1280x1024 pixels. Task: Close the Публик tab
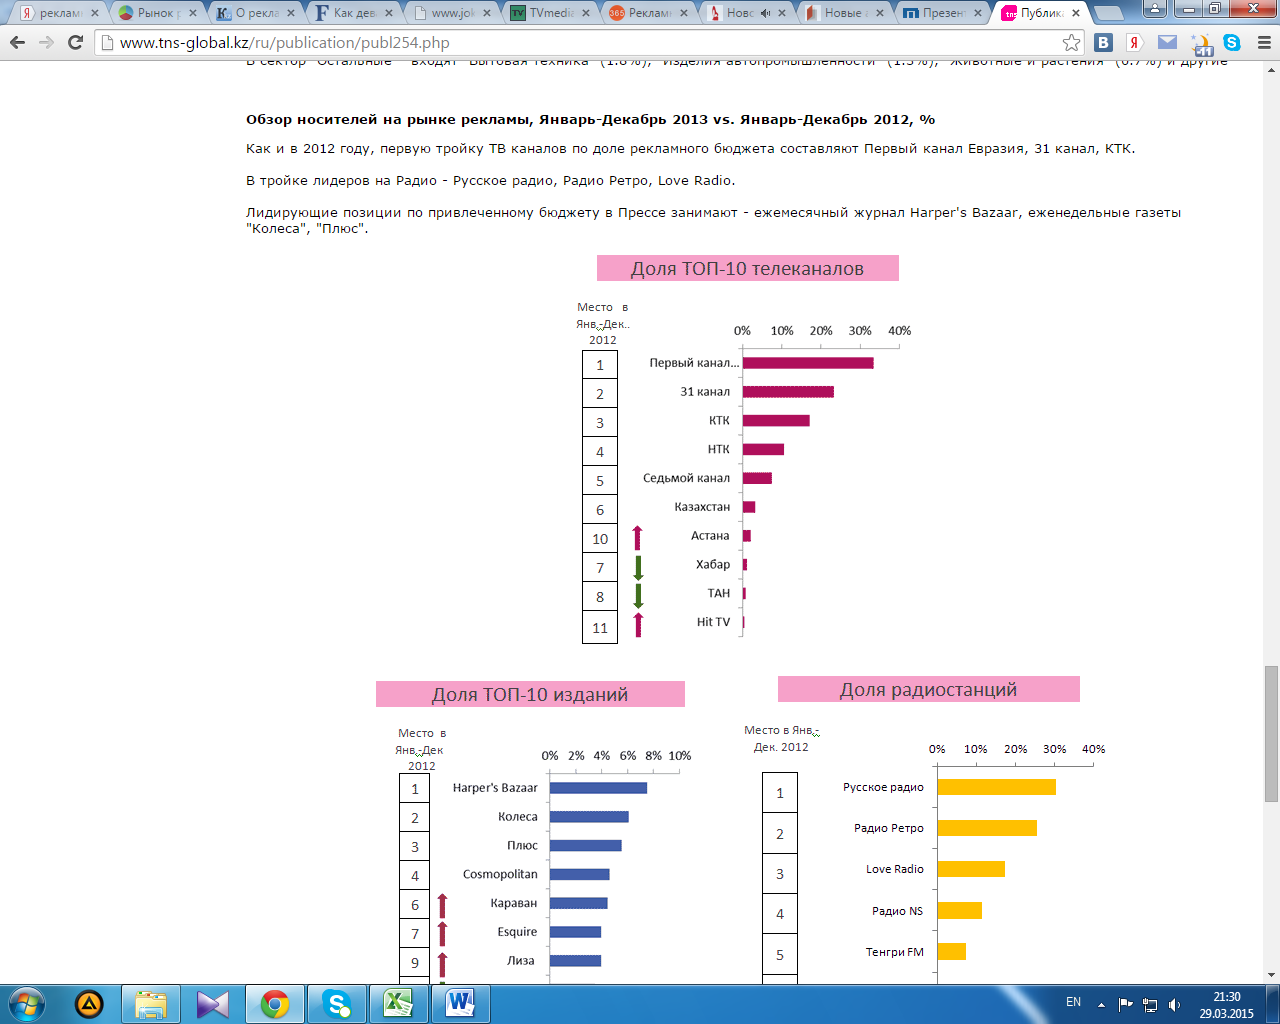(1076, 13)
